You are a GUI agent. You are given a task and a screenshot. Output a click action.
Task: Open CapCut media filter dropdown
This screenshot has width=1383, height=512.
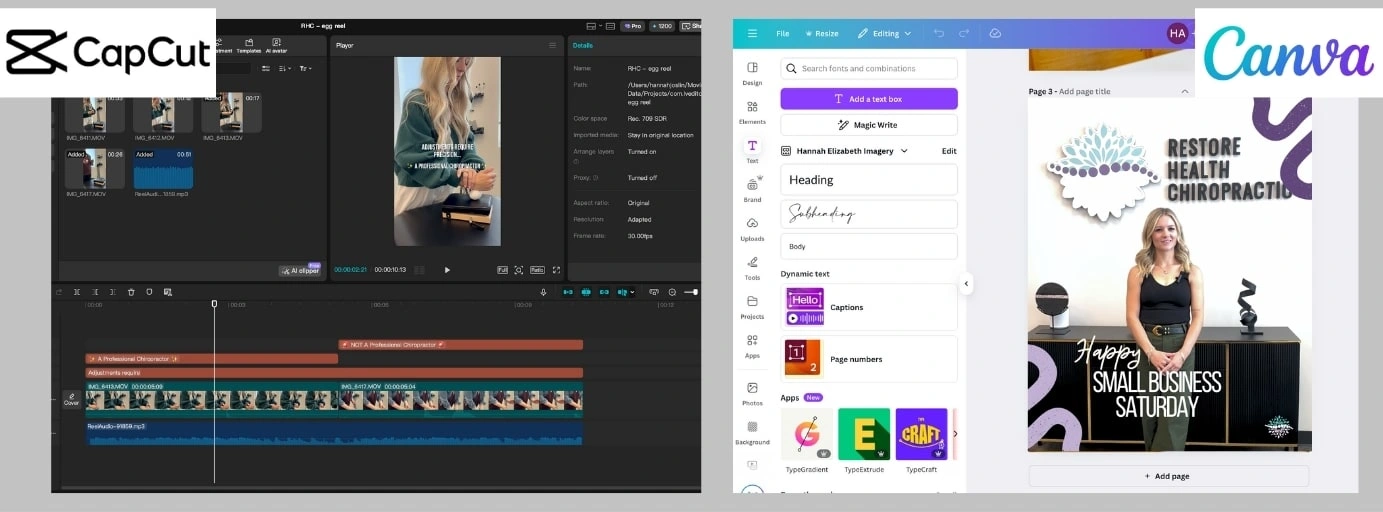point(305,68)
